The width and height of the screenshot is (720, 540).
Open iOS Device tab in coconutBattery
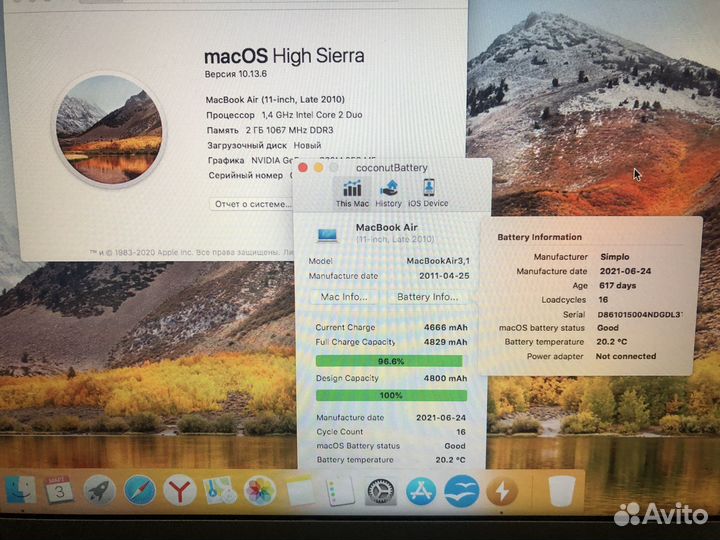(428, 193)
